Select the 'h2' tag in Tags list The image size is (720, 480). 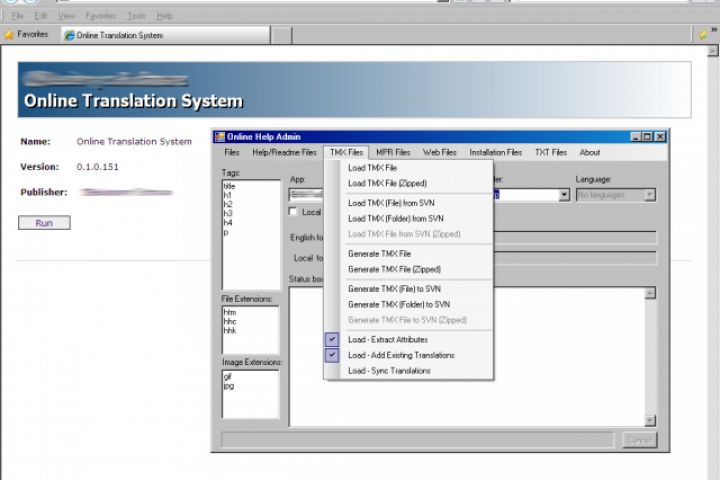click(228, 204)
